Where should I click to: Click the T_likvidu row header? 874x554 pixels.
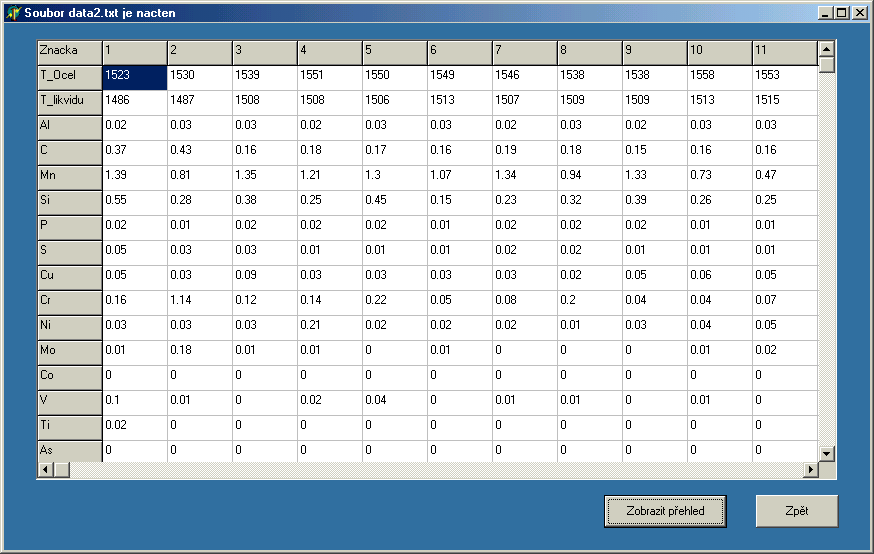[x=70, y=103]
